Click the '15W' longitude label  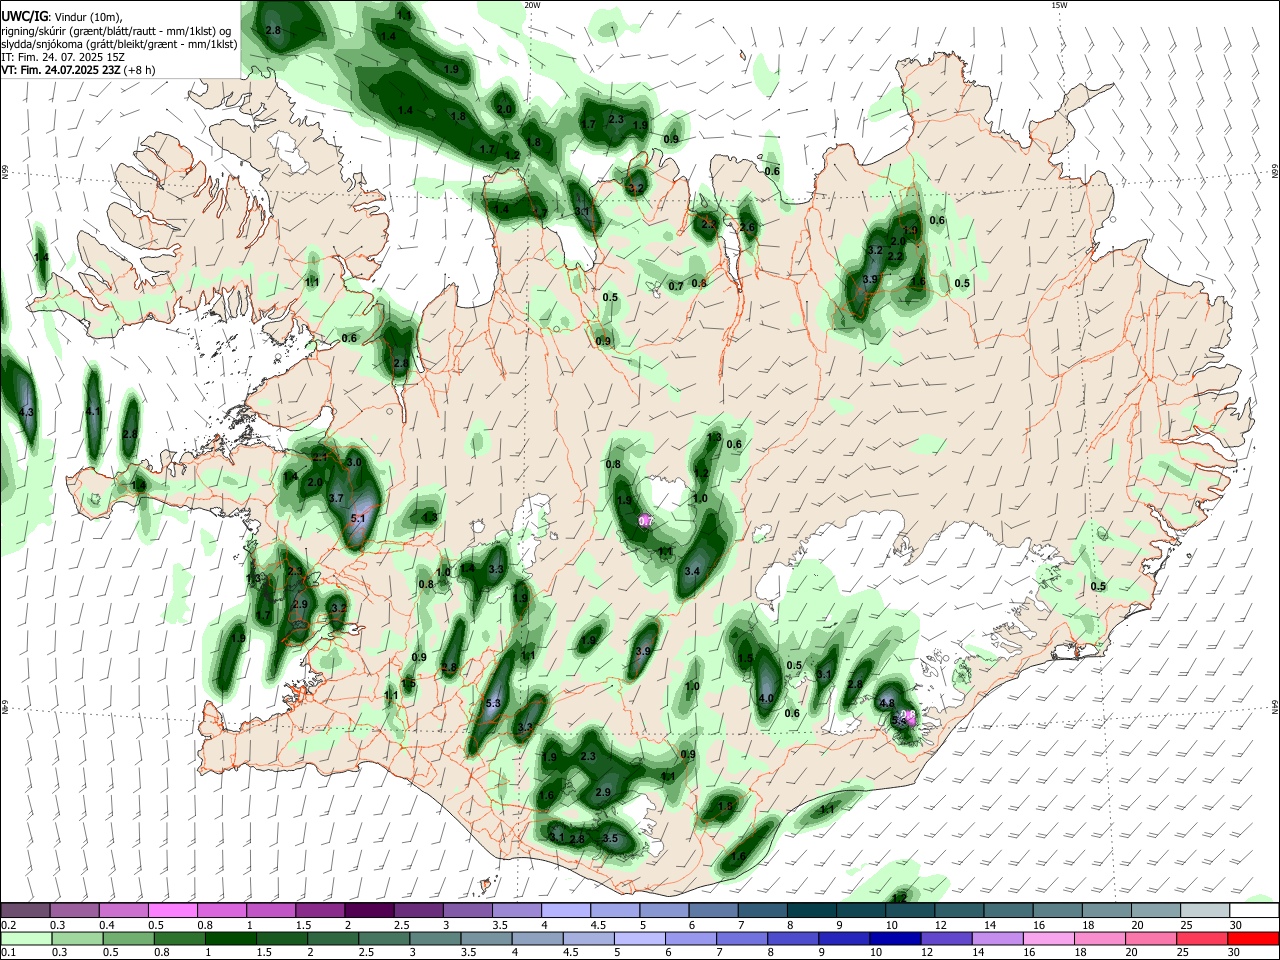[1059, 5]
